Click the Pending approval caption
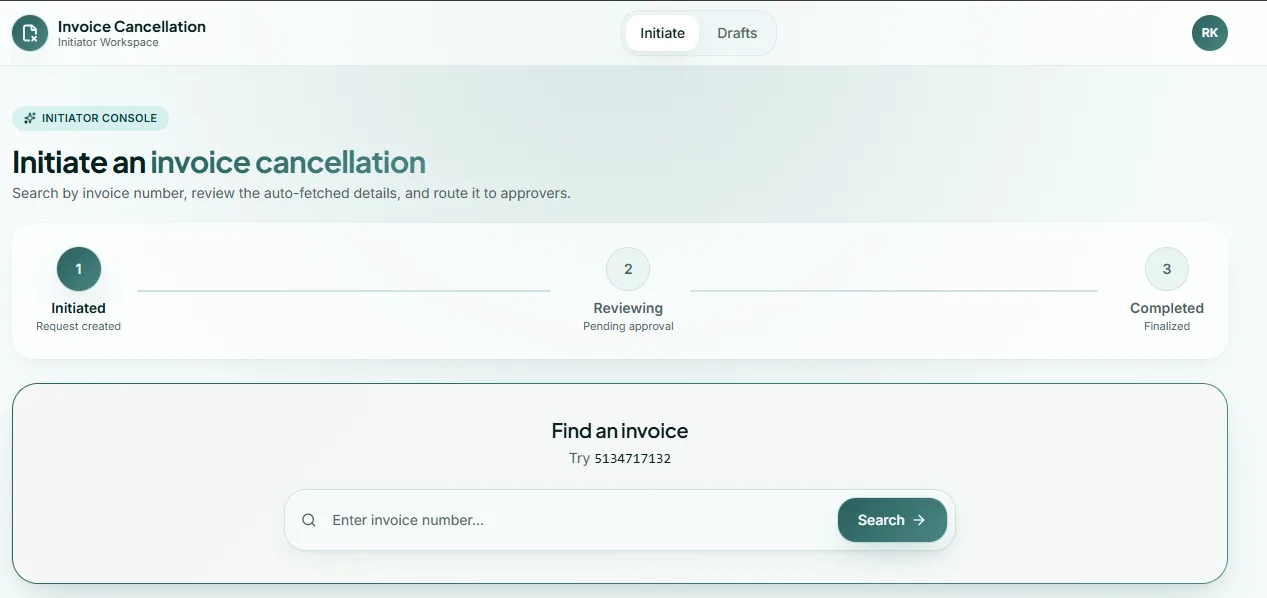1267x598 pixels. (628, 326)
